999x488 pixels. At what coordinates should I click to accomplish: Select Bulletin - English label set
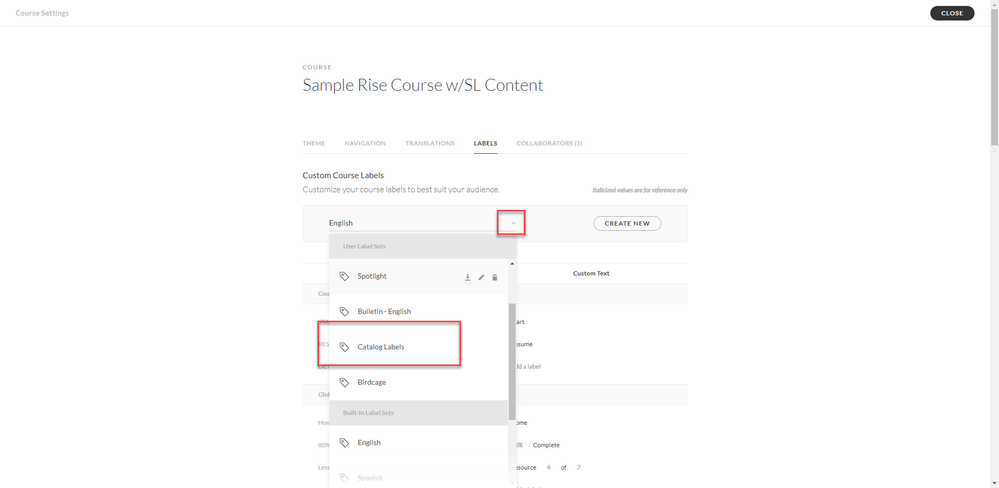[x=384, y=312]
